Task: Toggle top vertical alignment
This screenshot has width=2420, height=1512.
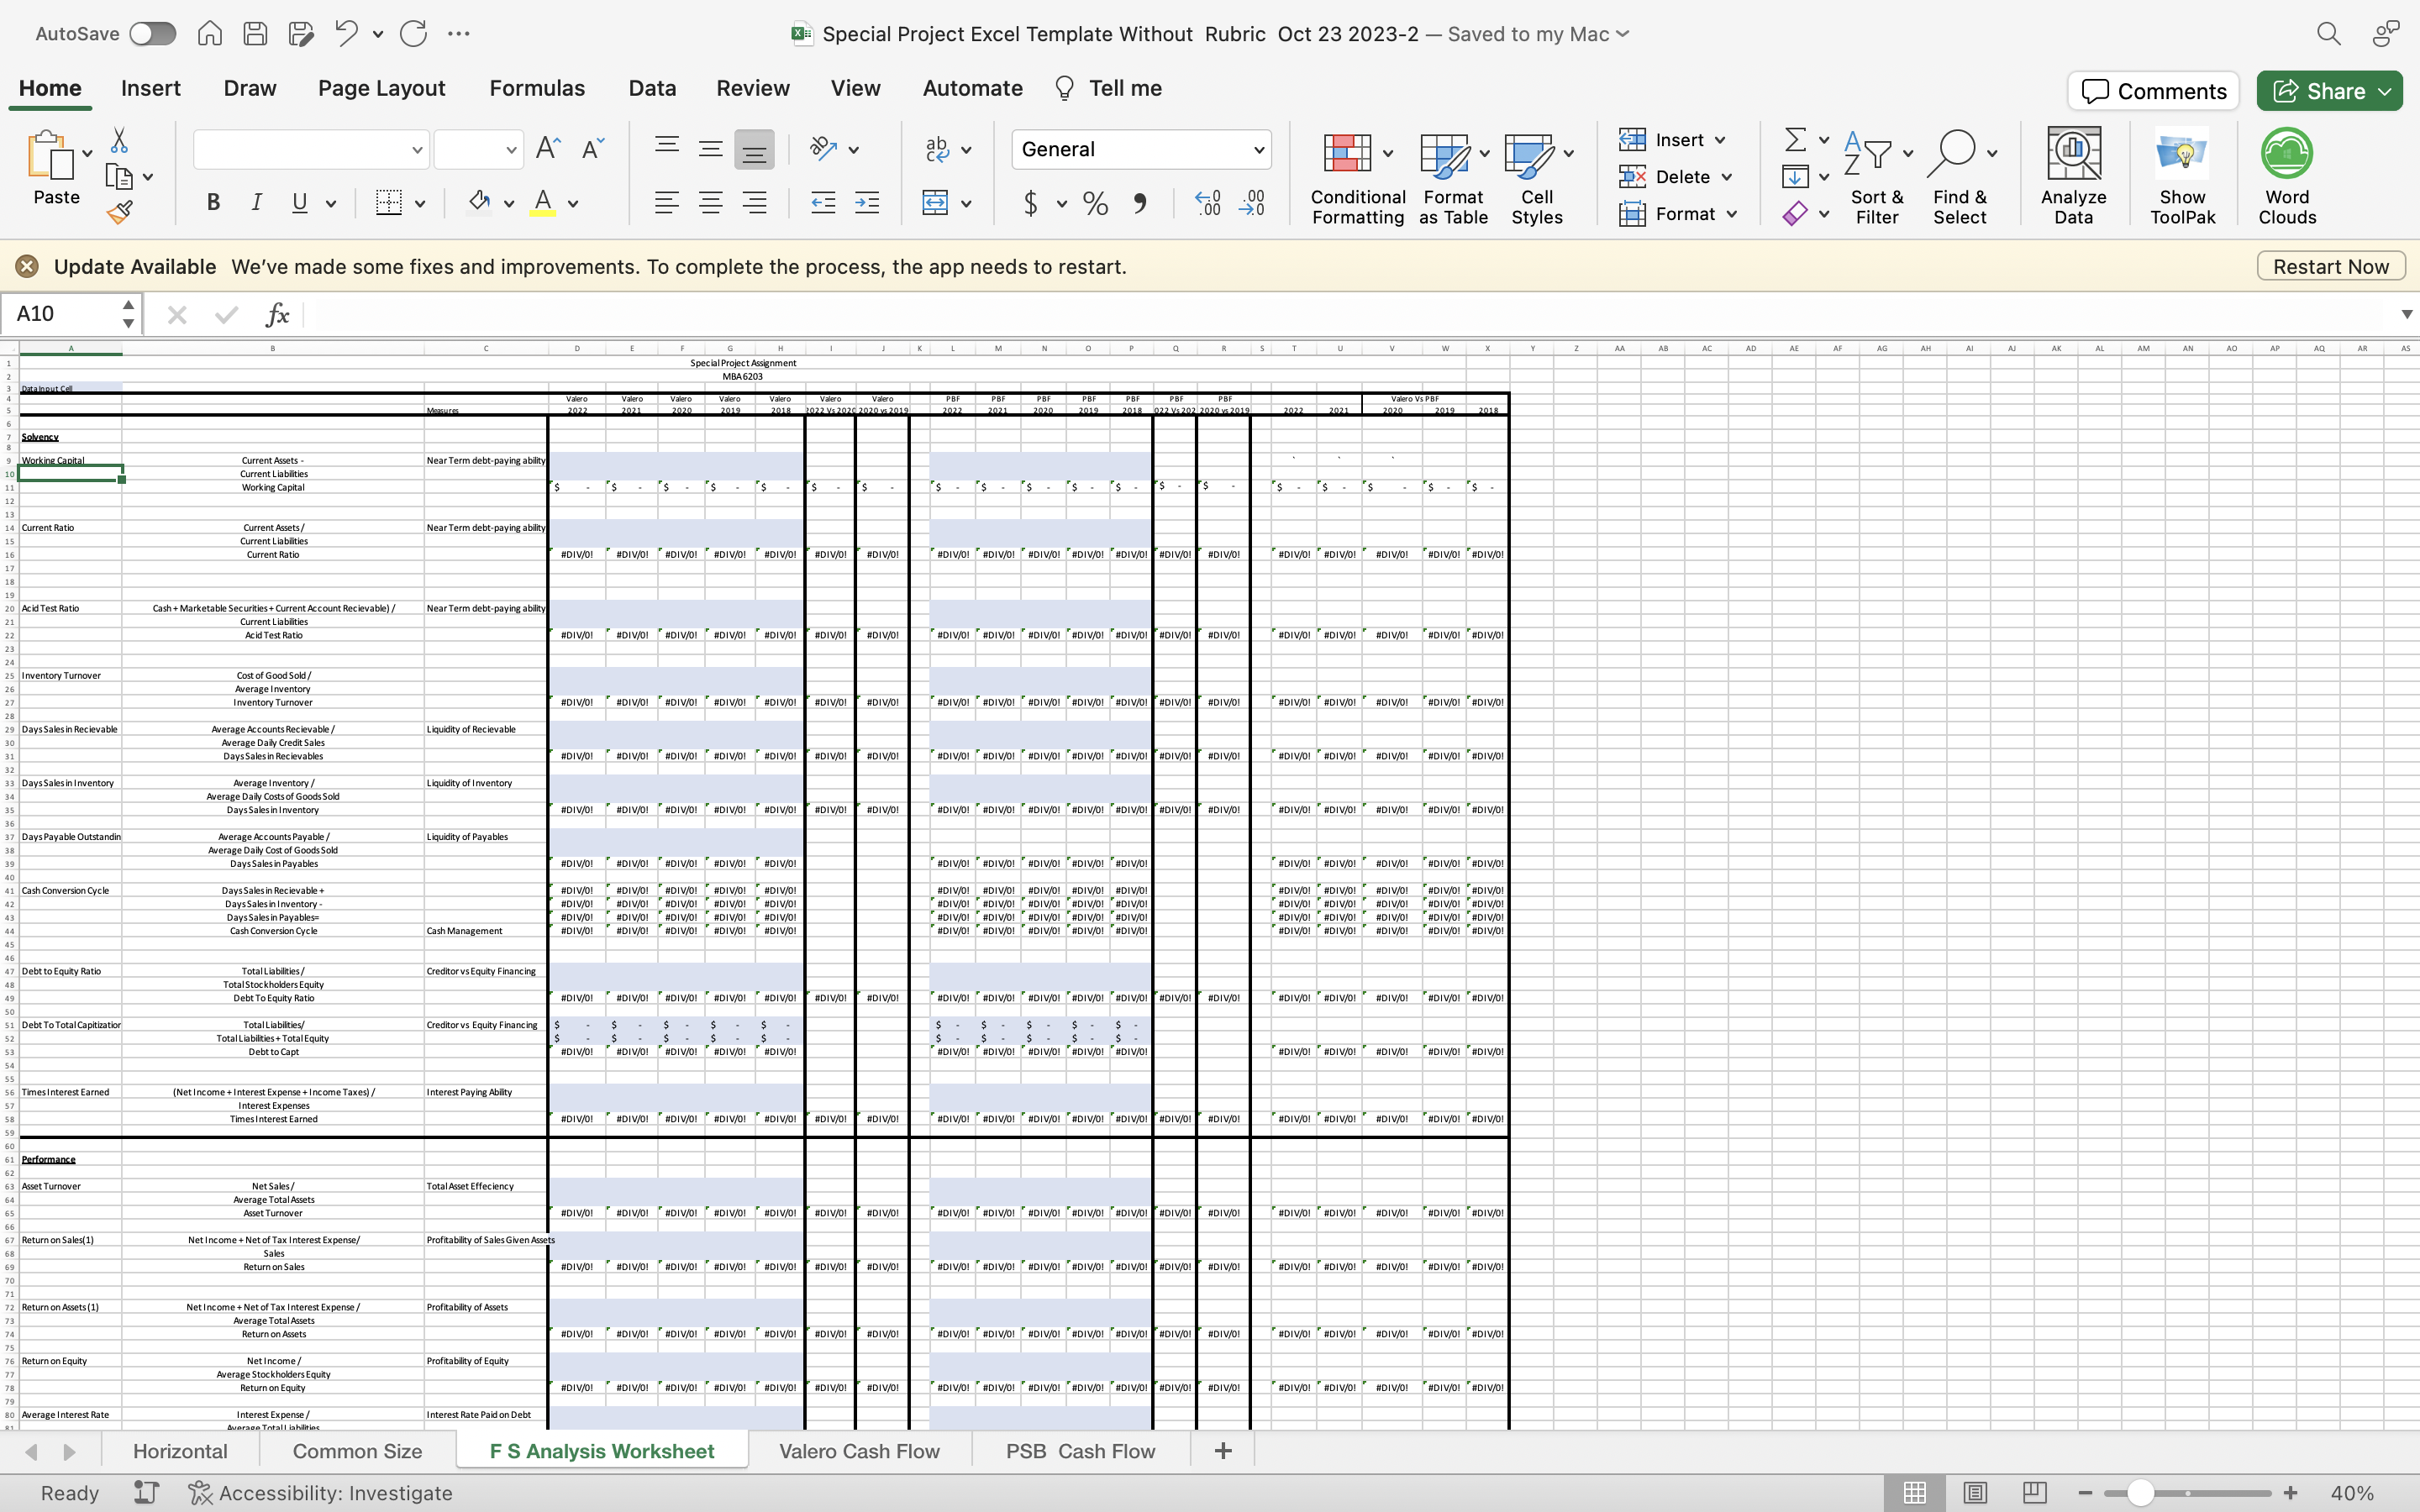Action: (667, 149)
